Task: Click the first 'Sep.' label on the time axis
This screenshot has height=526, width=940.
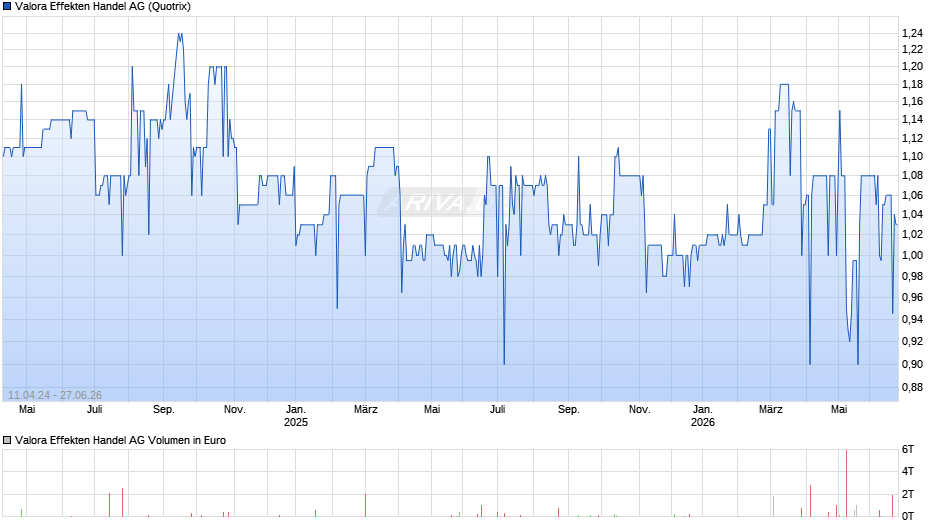Action: pos(164,410)
